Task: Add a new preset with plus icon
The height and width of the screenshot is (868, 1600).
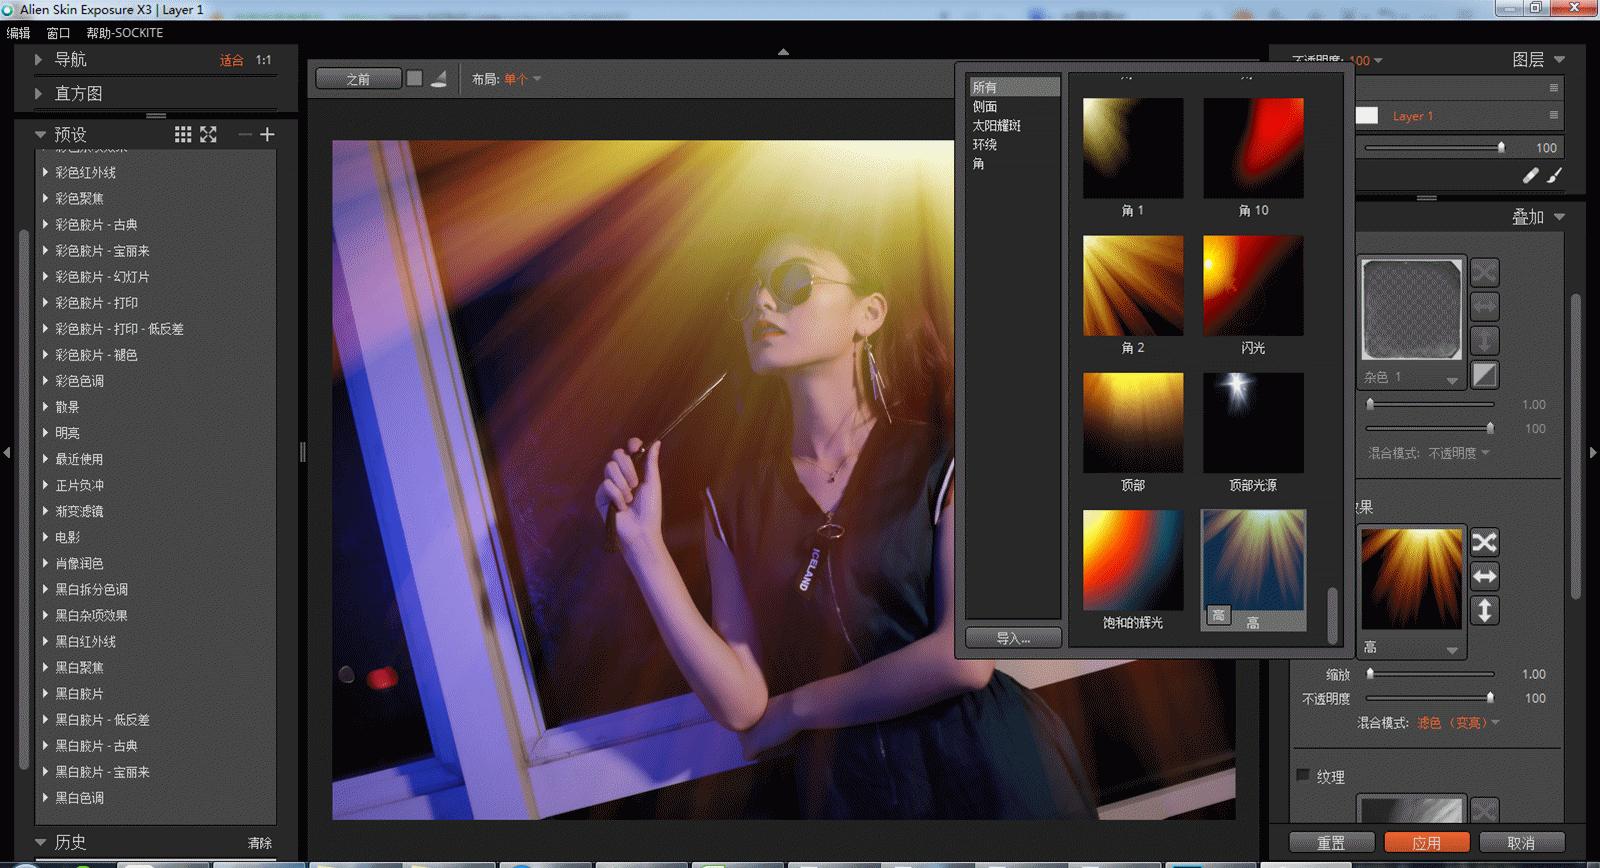Action: [x=267, y=134]
